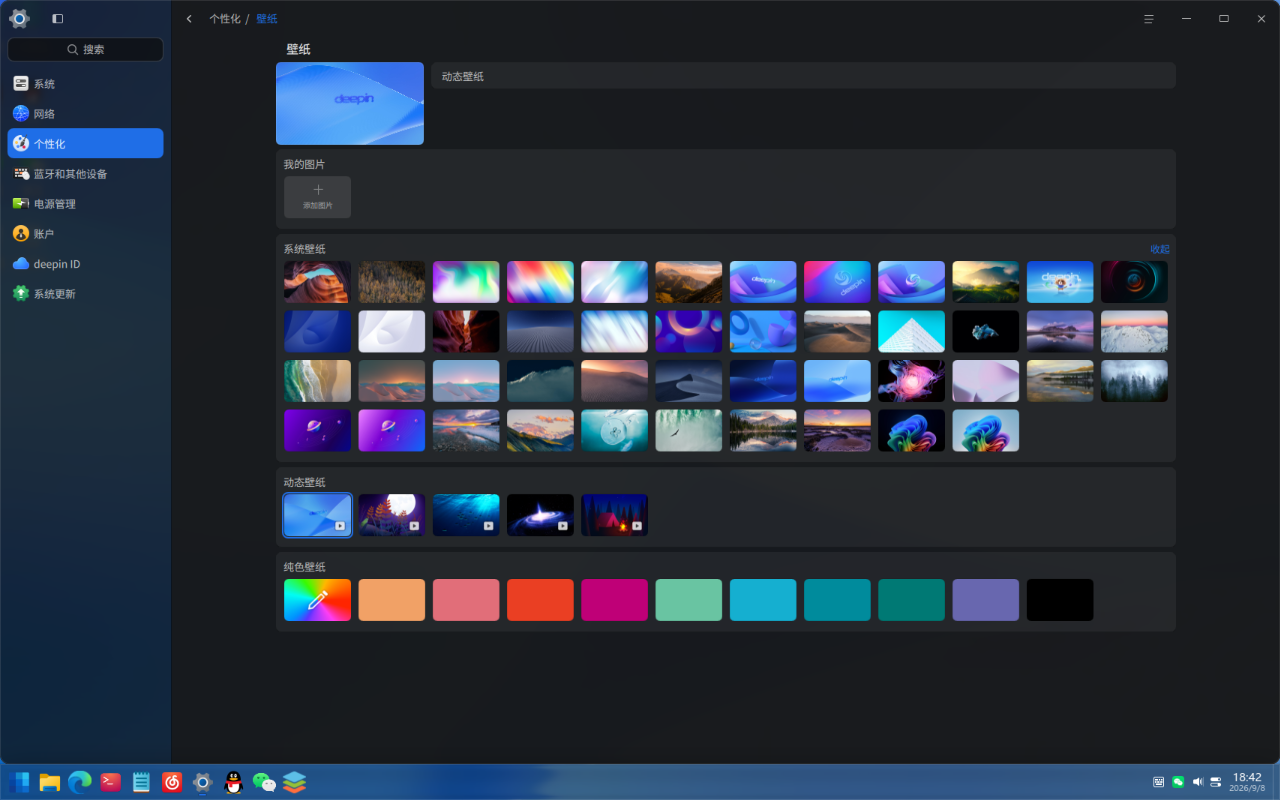1280x800 pixels.
Task: Open the custom color picker swatch
Action: coord(317,600)
